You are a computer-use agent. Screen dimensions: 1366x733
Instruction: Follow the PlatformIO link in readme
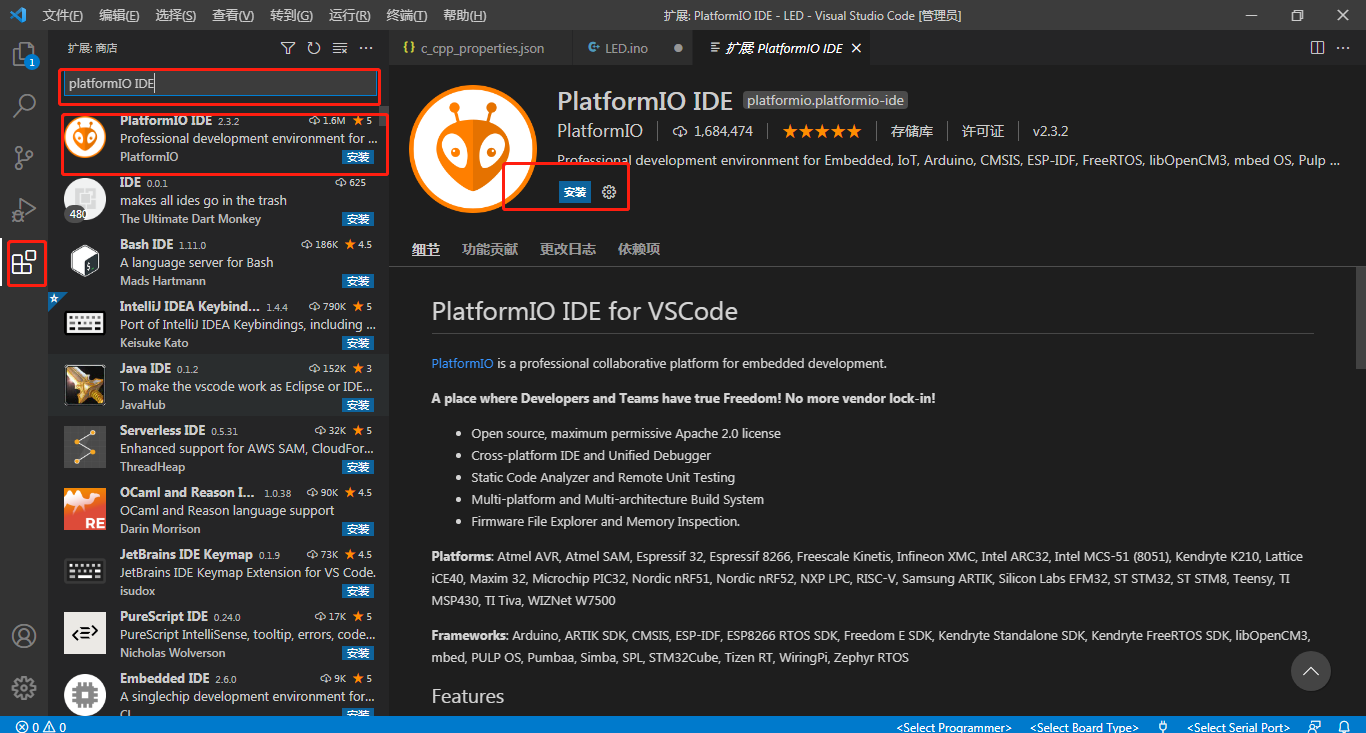click(x=462, y=363)
